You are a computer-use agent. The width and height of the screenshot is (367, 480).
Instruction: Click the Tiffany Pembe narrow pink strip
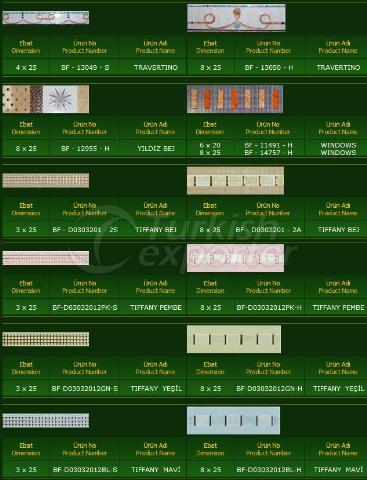(x=46, y=258)
